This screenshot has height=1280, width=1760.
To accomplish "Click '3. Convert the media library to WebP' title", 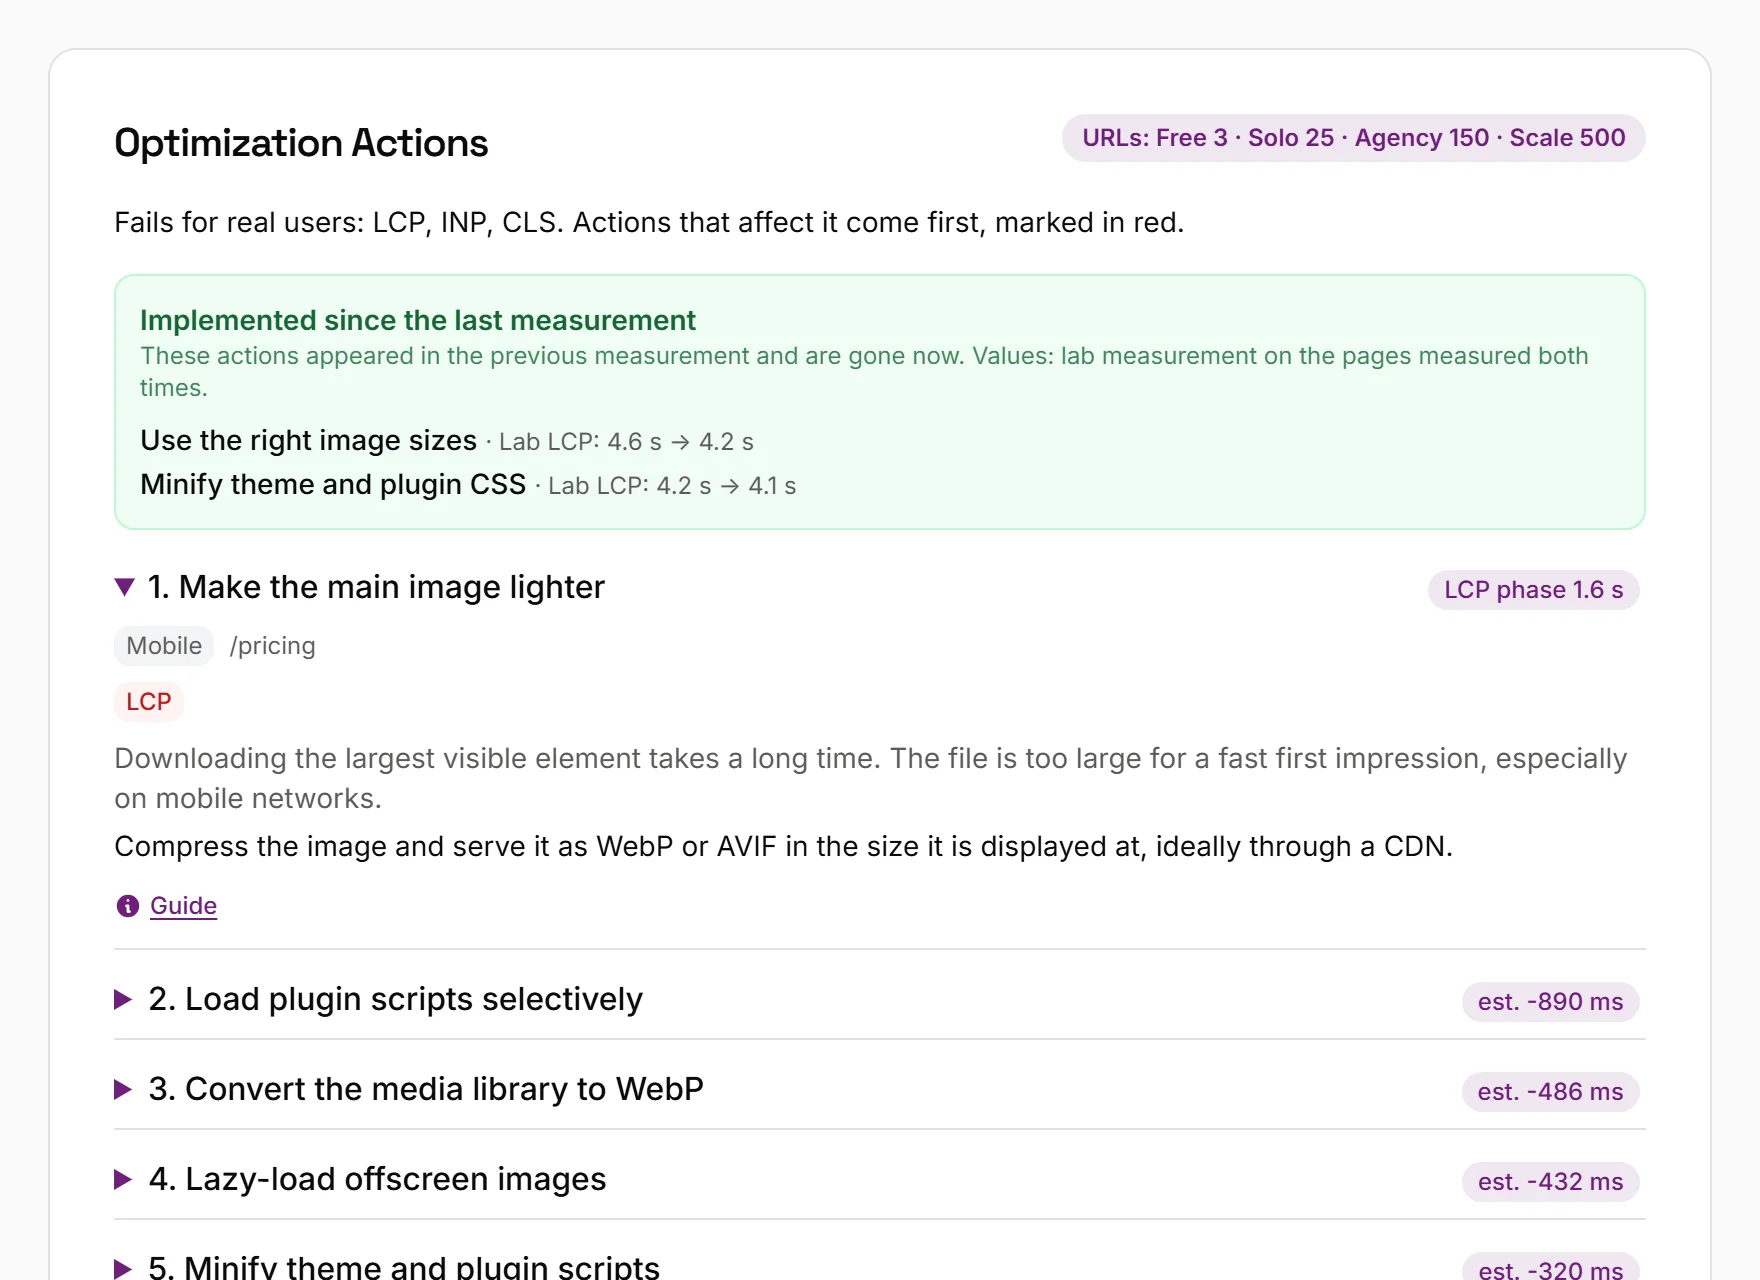I will coord(426,1089).
